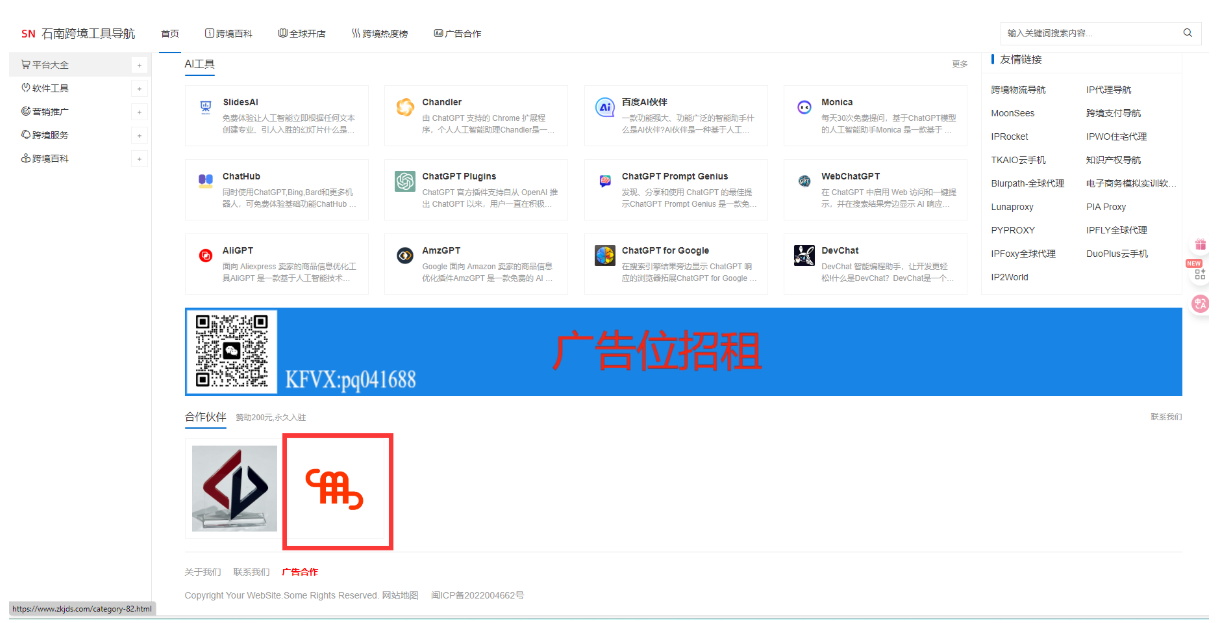1217x623 pixels.
Task: Click the gift floating side icon
Action: (1201, 245)
